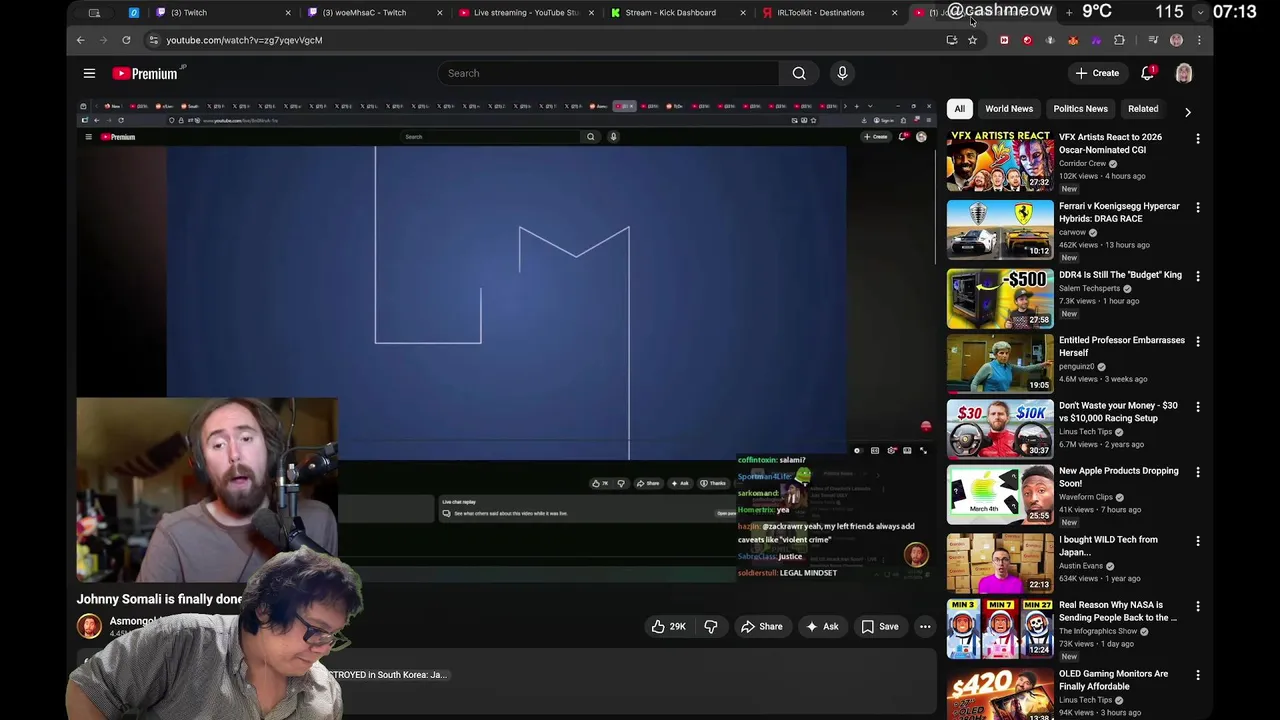Click the install app icon in the address bar
The image size is (1280, 720).
[951, 40]
